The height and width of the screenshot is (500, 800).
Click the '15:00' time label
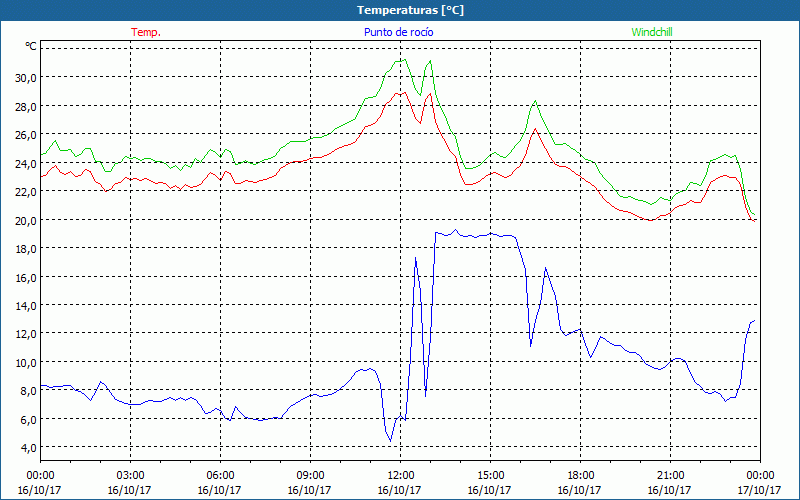(490, 476)
